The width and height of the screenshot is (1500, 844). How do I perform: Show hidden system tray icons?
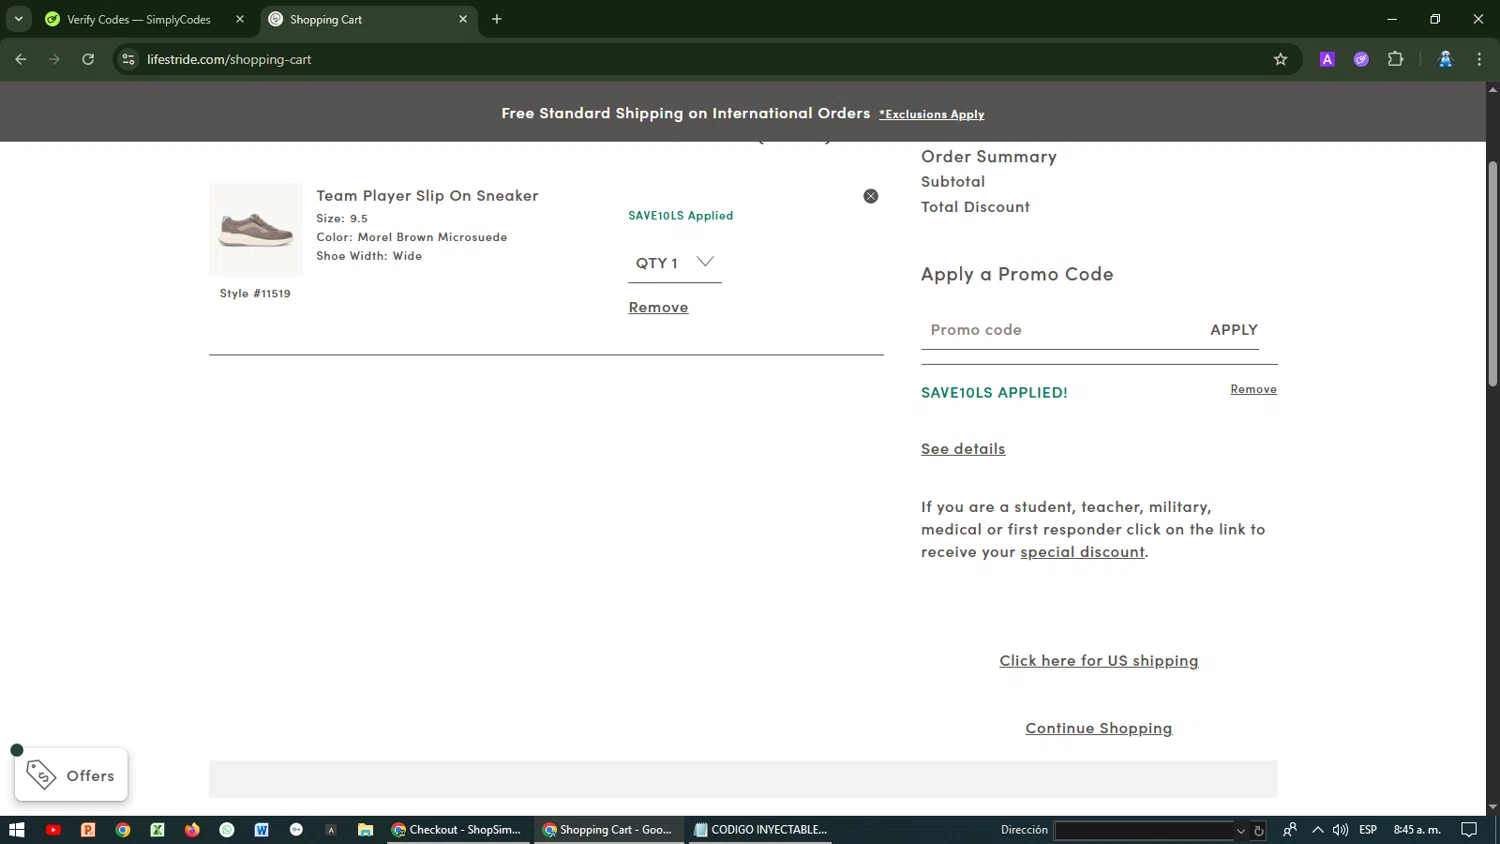click(1317, 830)
